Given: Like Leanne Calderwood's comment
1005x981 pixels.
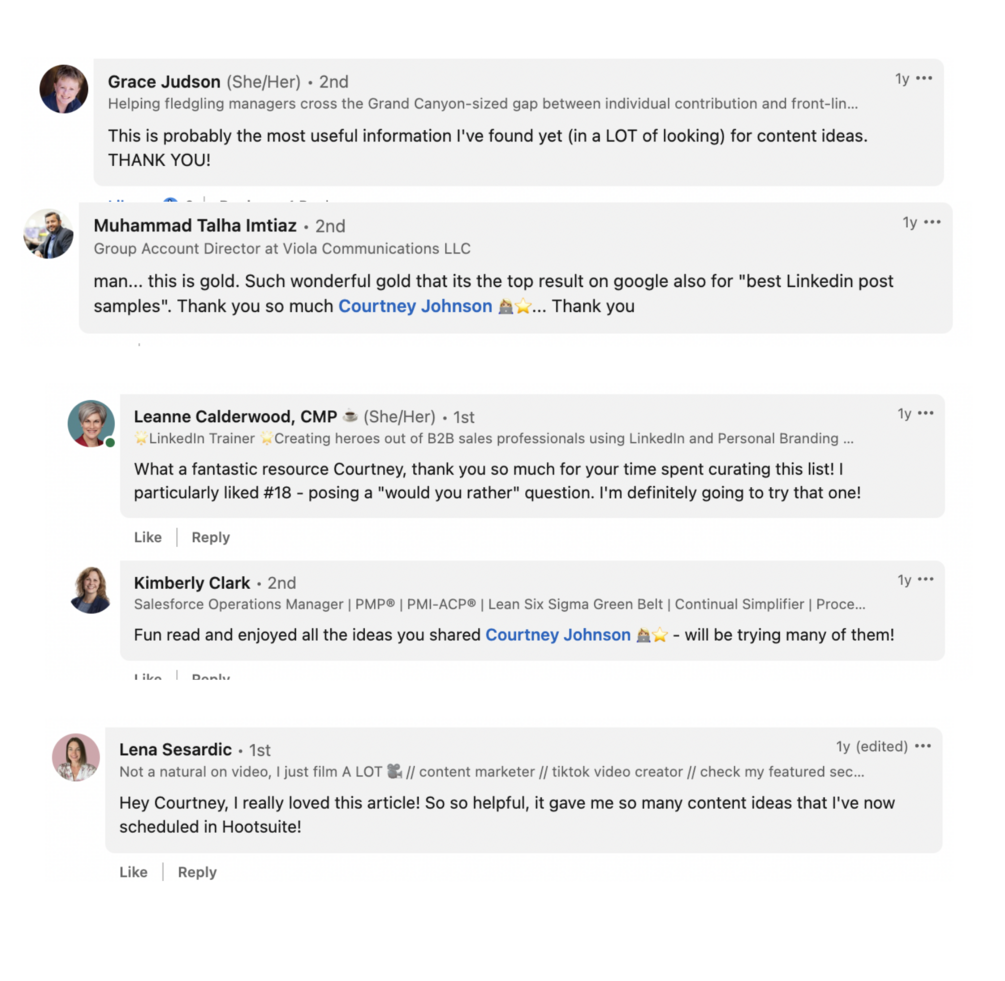Looking at the screenshot, I should (x=148, y=537).
